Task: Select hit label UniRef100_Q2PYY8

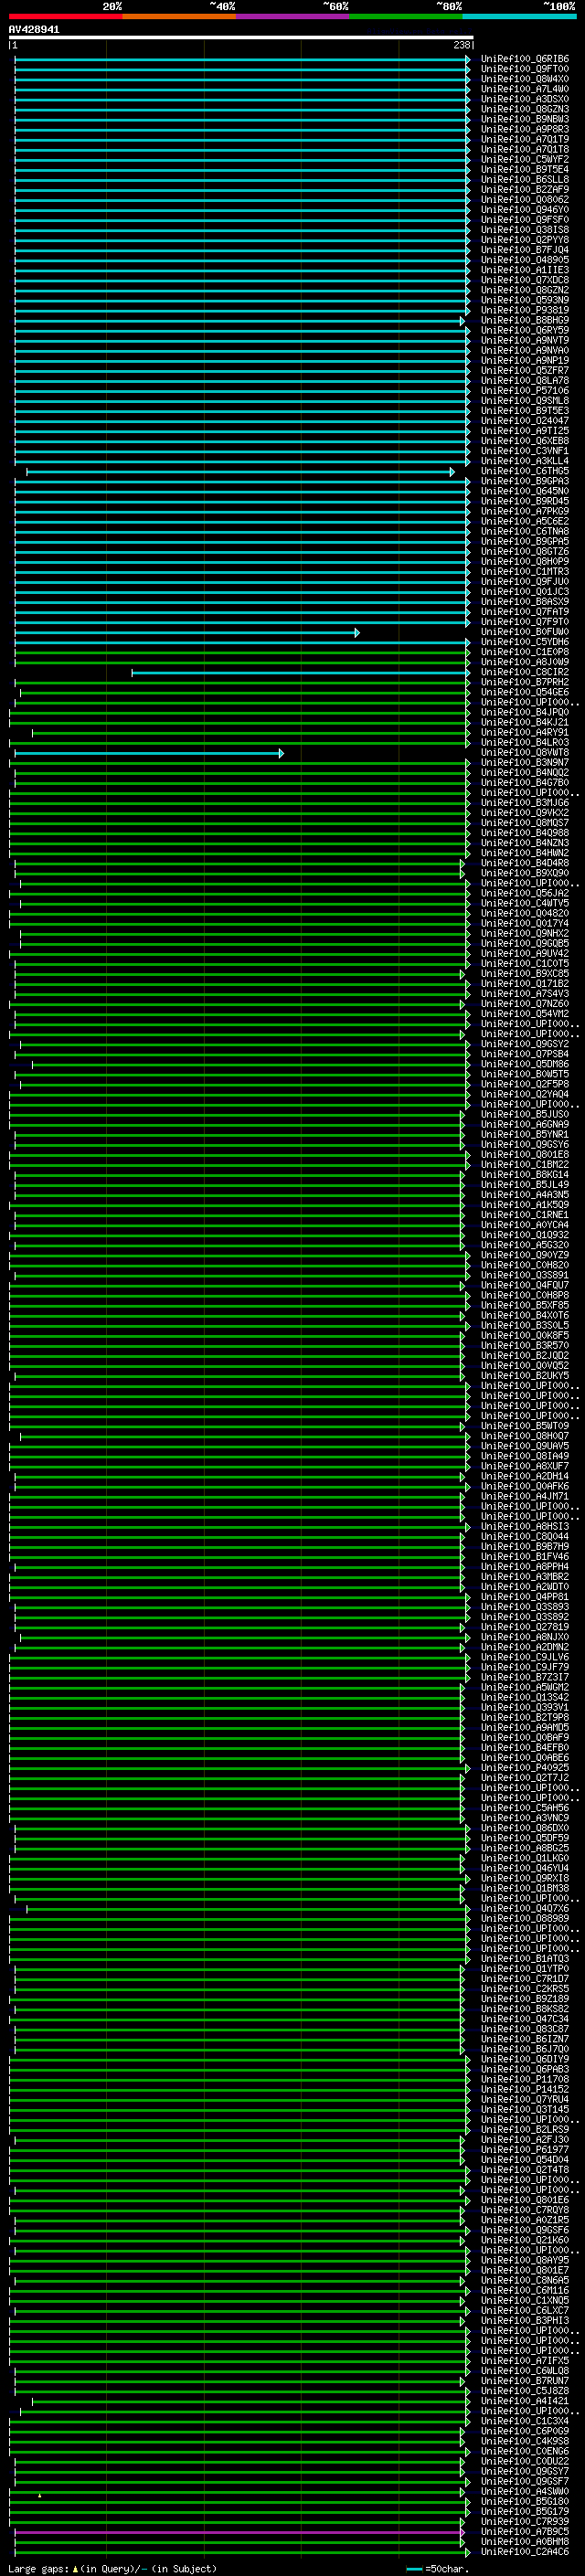Action: pyautogui.click(x=524, y=240)
